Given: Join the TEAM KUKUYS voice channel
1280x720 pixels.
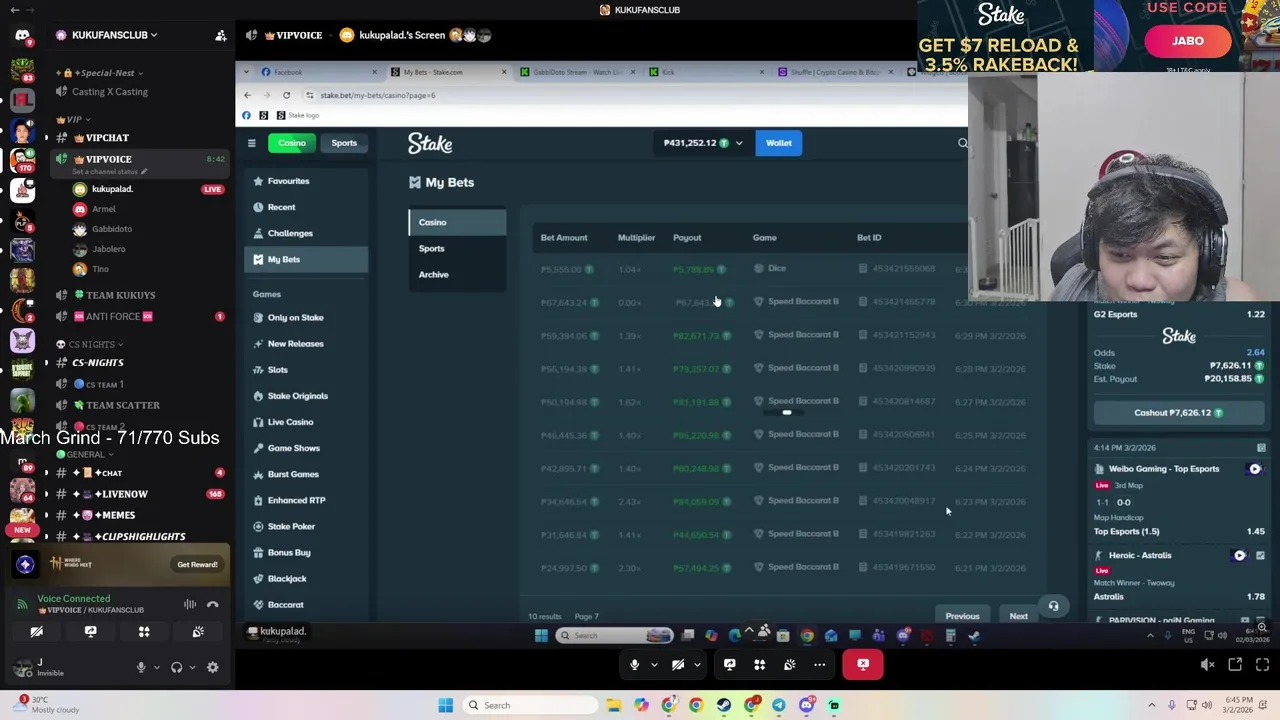Looking at the screenshot, I should coord(120,295).
